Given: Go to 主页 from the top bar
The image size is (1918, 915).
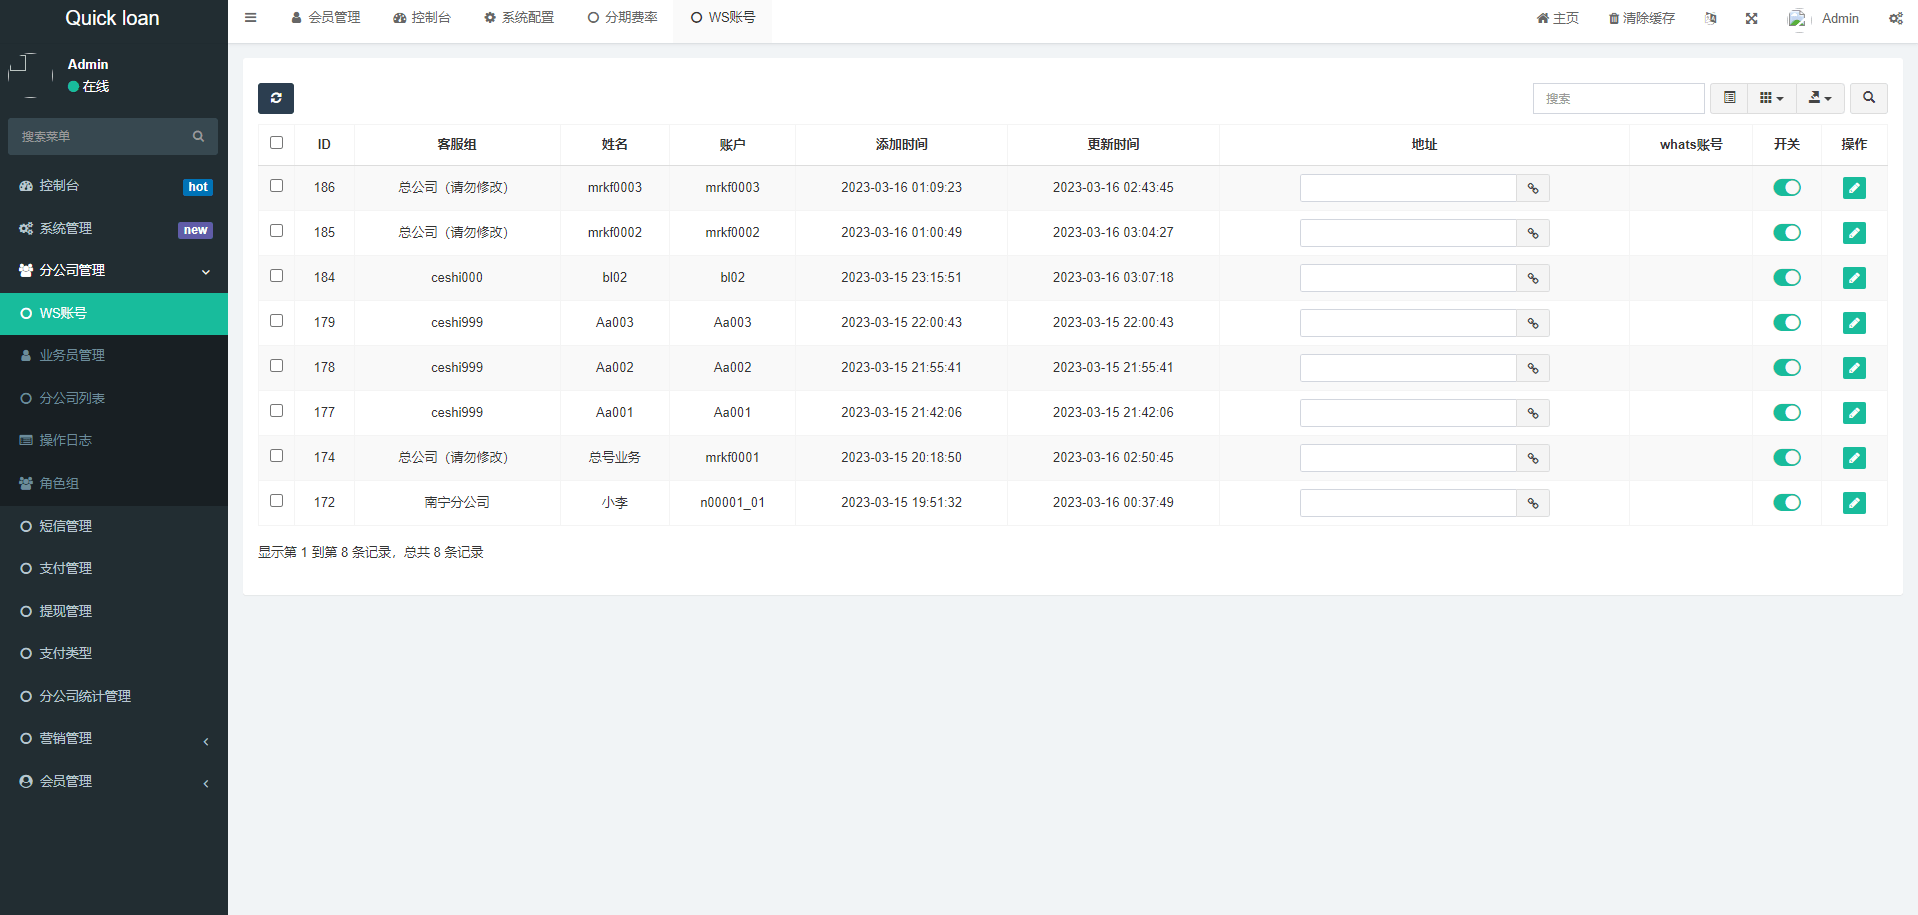Looking at the screenshot, I should pos(1557,18).
